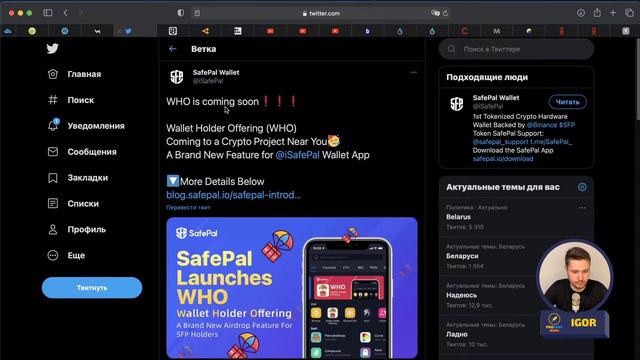Click the Твитнуть button
This screenshot has height=360, width=640.
tap(92, 287)
